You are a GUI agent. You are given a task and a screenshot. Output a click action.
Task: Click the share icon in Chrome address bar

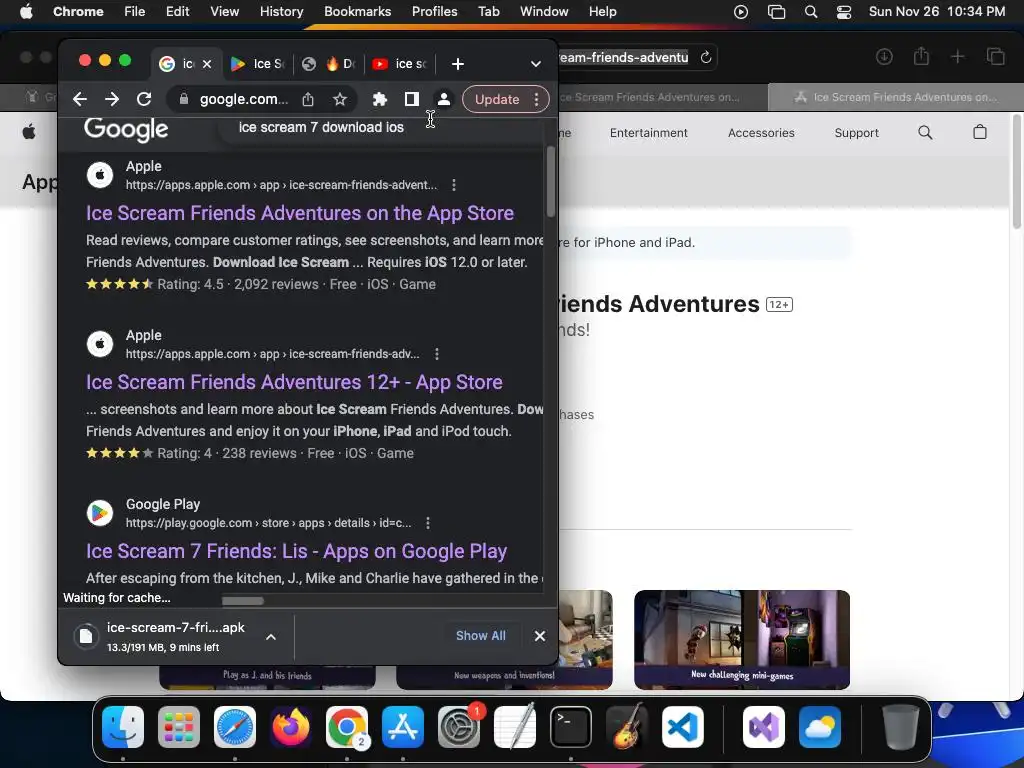(x=308, y=99)
